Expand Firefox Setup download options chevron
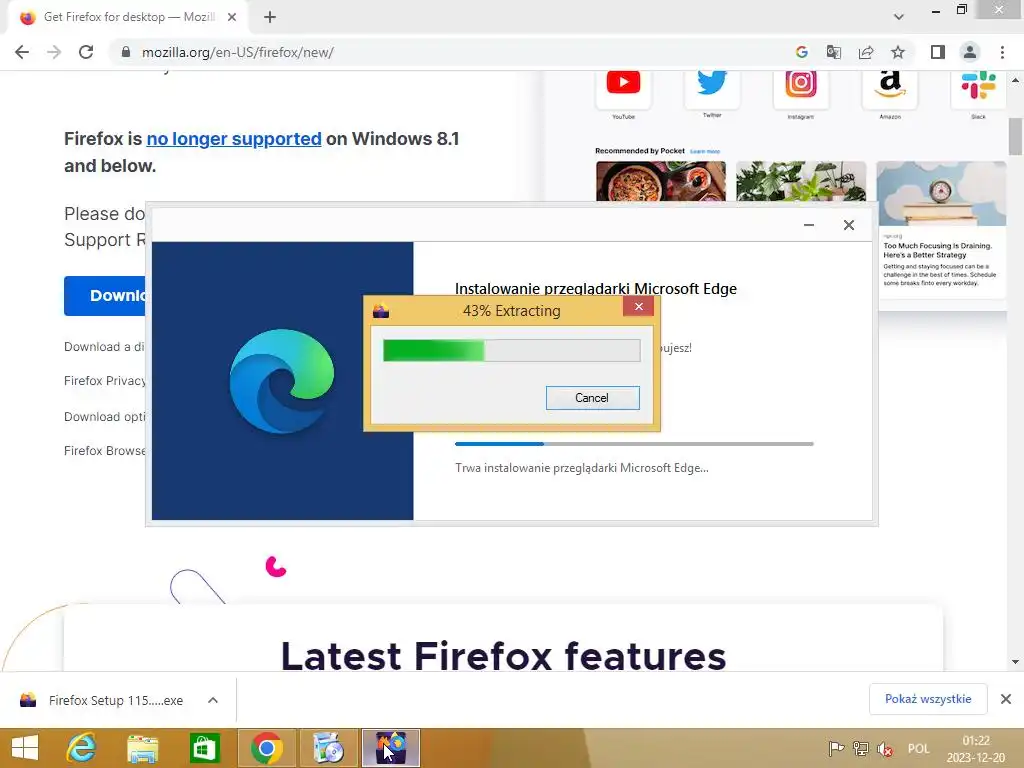Image resolution: width=1024 pixels, height=768 pixels. [213, 700]
